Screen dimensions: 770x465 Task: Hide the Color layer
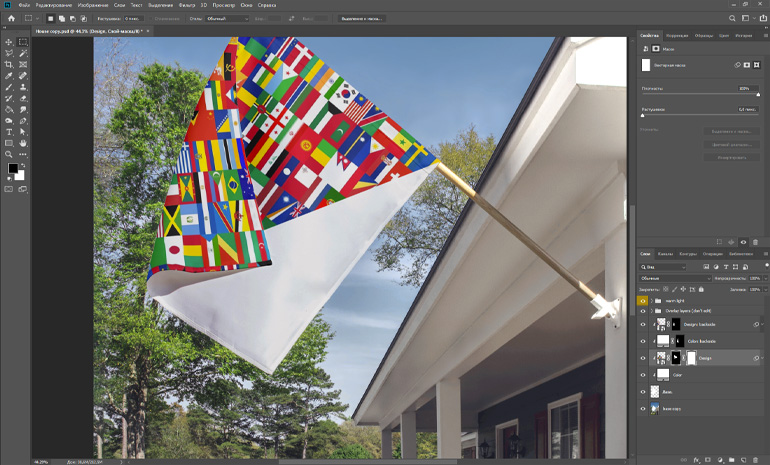click(642, 375)
